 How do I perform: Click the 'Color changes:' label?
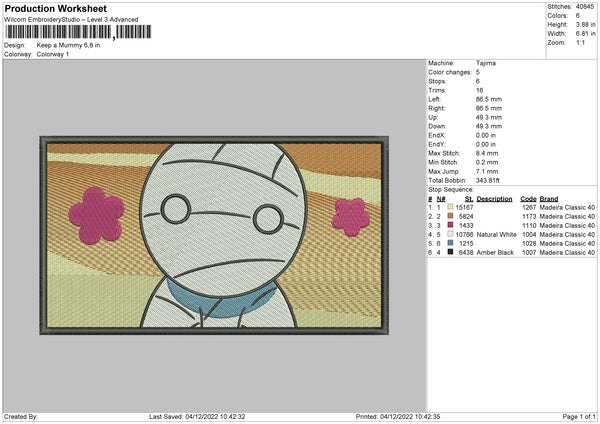click(450, 72)
